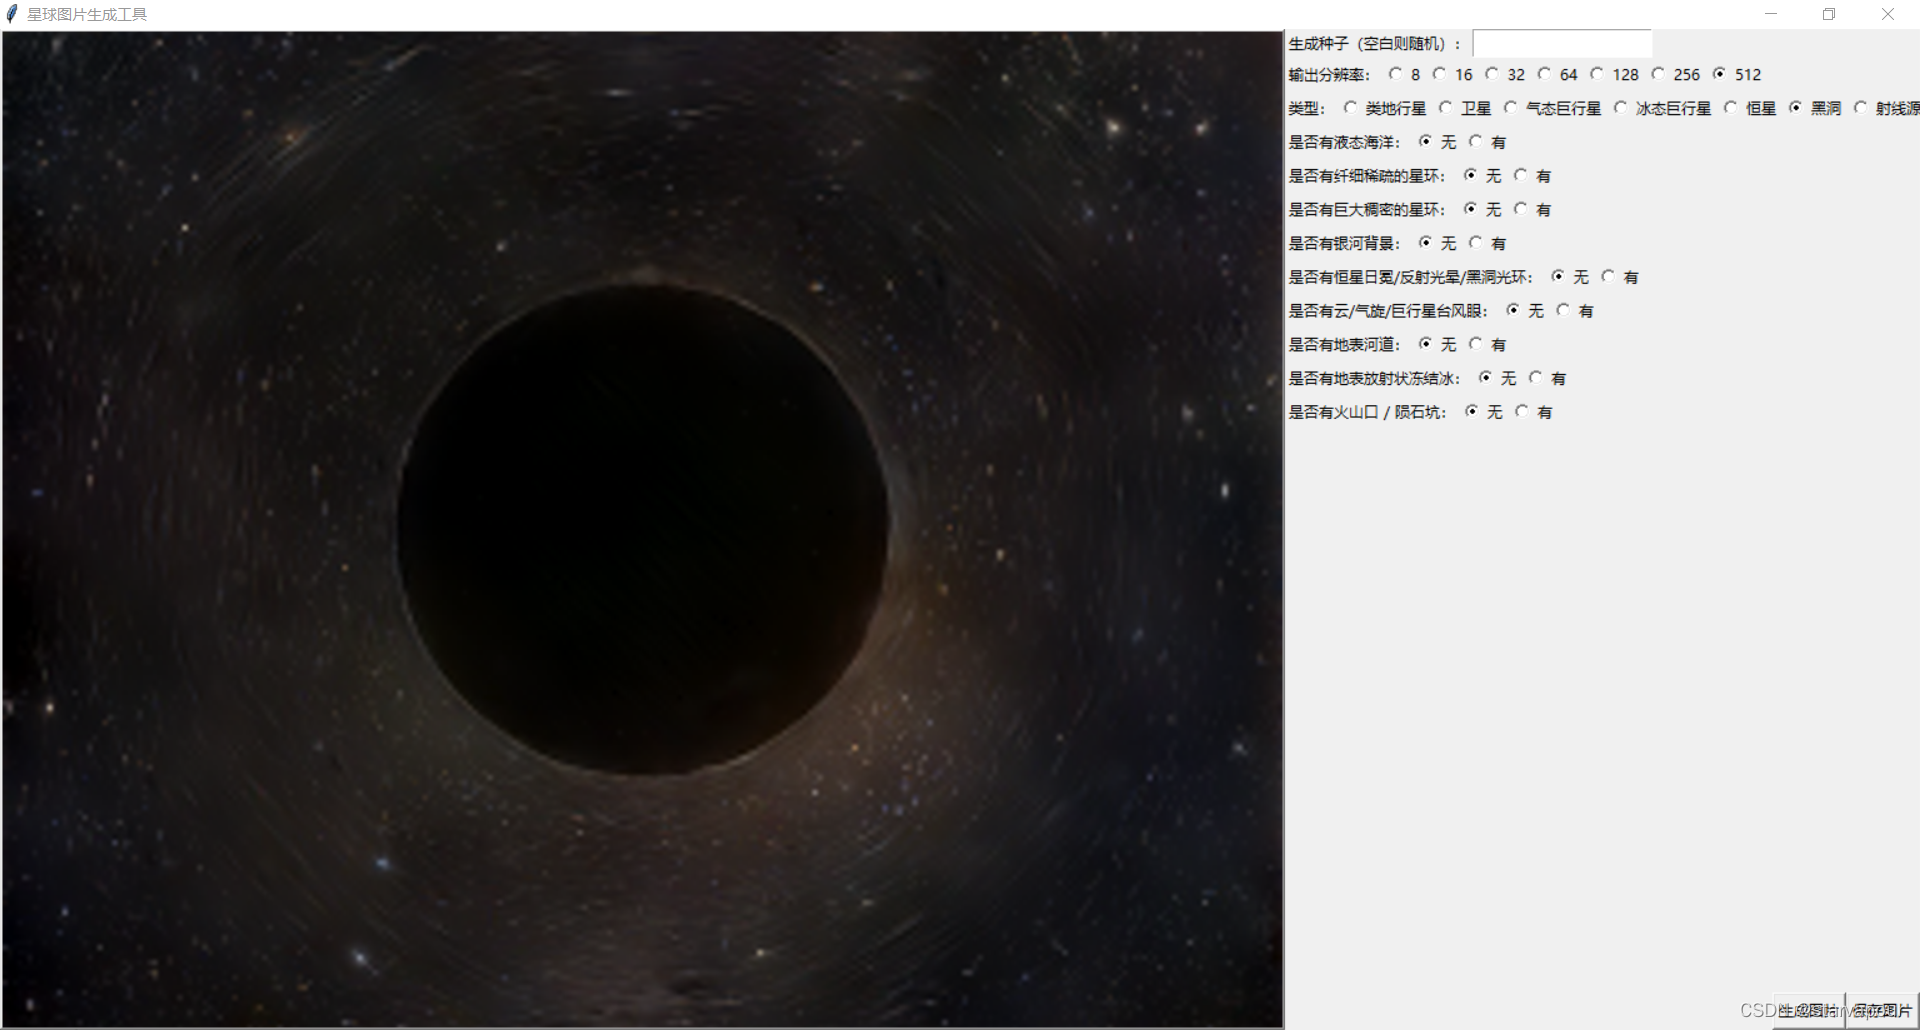Enable galaxy background (是否有银河背景 有)
1920x1030 pixels.
tap(1476, 243)
